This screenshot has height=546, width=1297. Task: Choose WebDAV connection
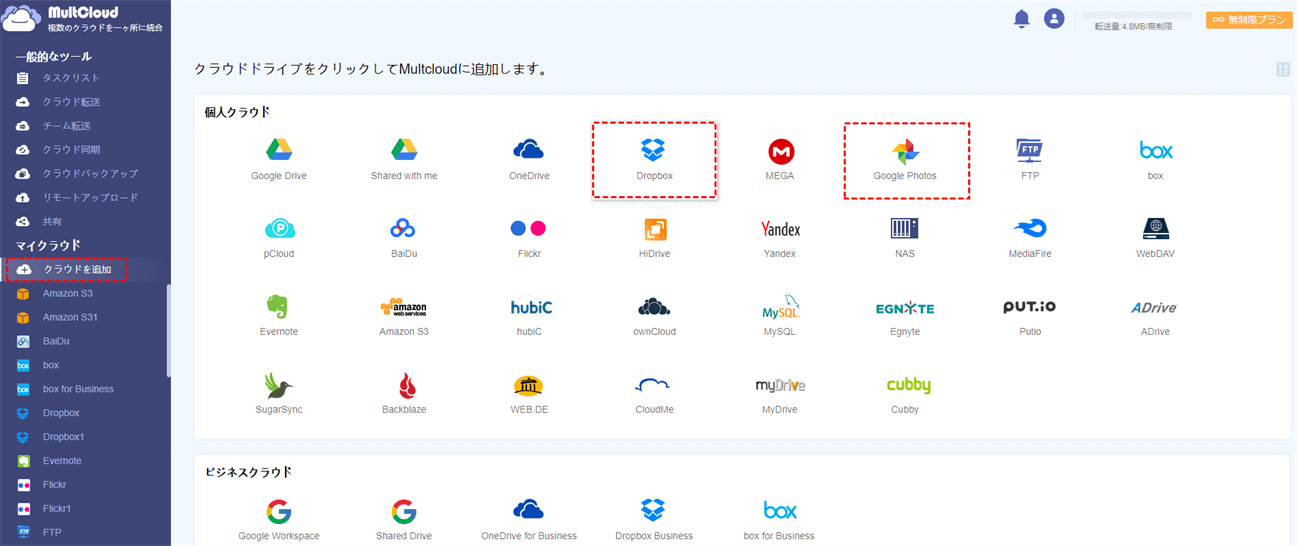click(x=1156, y=238)
